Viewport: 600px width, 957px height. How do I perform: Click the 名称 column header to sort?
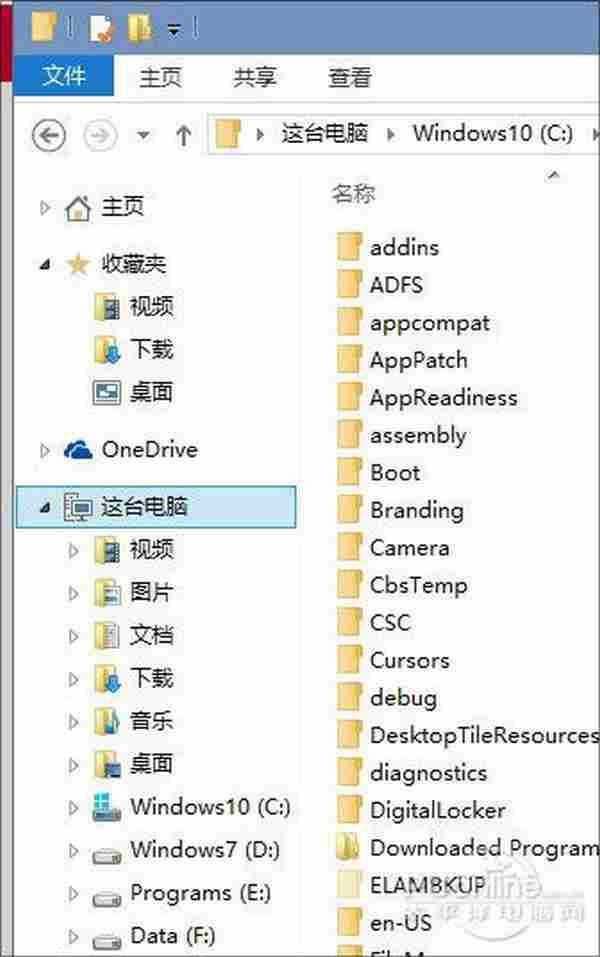[x=350, y=194]
